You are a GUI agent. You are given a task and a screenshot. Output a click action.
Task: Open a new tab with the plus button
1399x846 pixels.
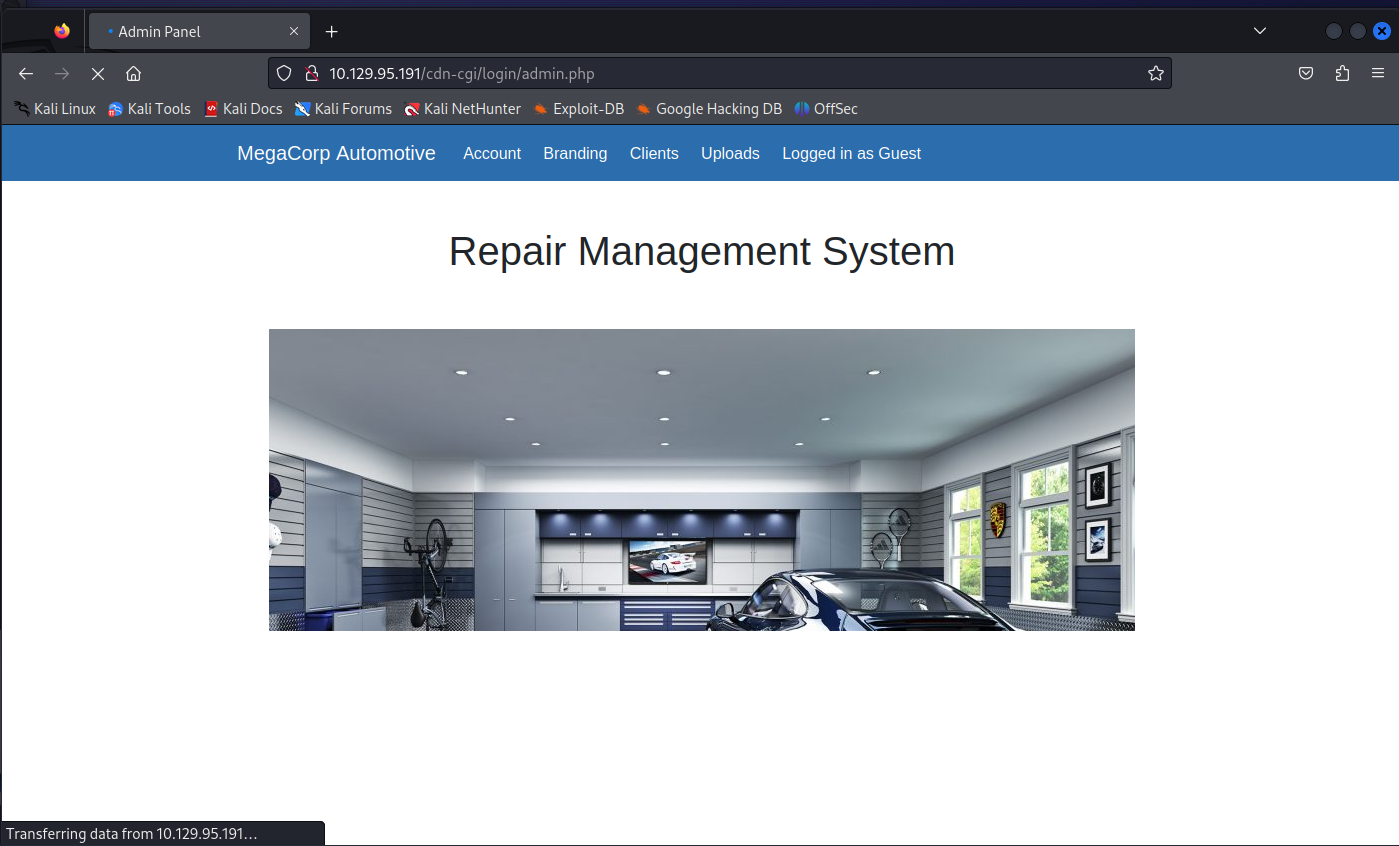click(x=332, y=31)
